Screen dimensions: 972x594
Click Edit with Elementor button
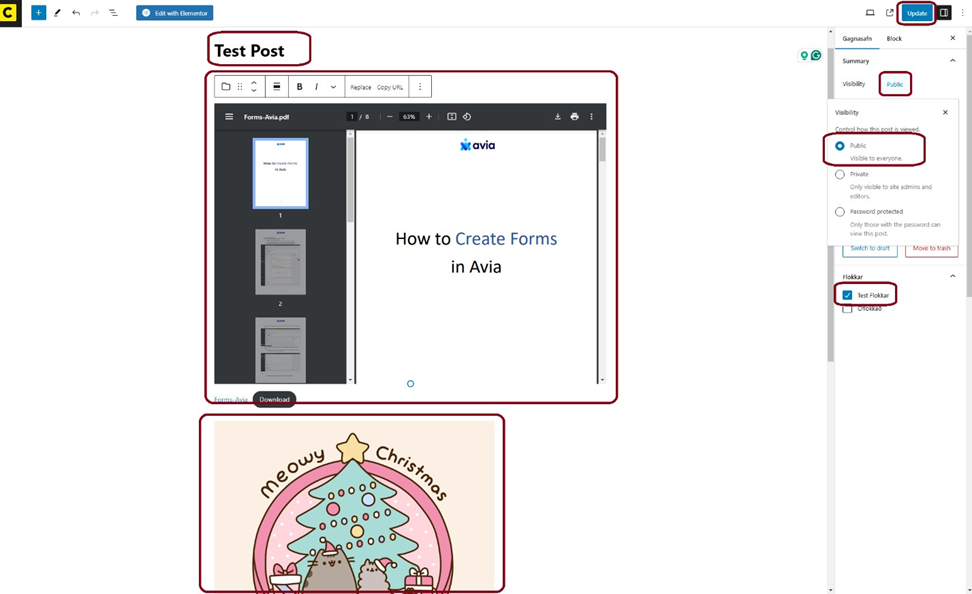coord(175,13)
